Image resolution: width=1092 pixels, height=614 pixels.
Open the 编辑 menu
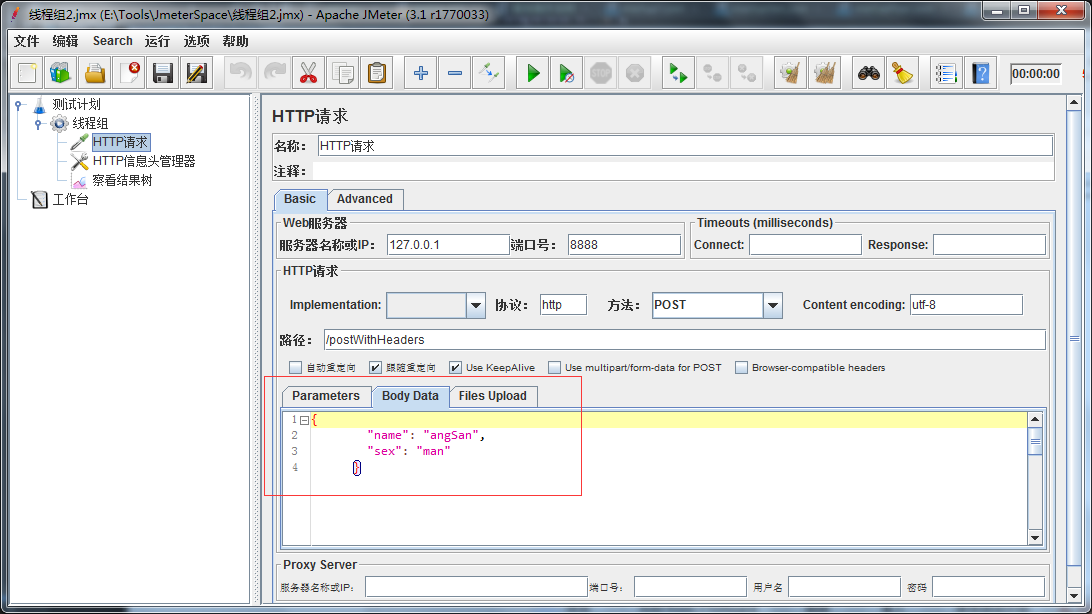65,41
